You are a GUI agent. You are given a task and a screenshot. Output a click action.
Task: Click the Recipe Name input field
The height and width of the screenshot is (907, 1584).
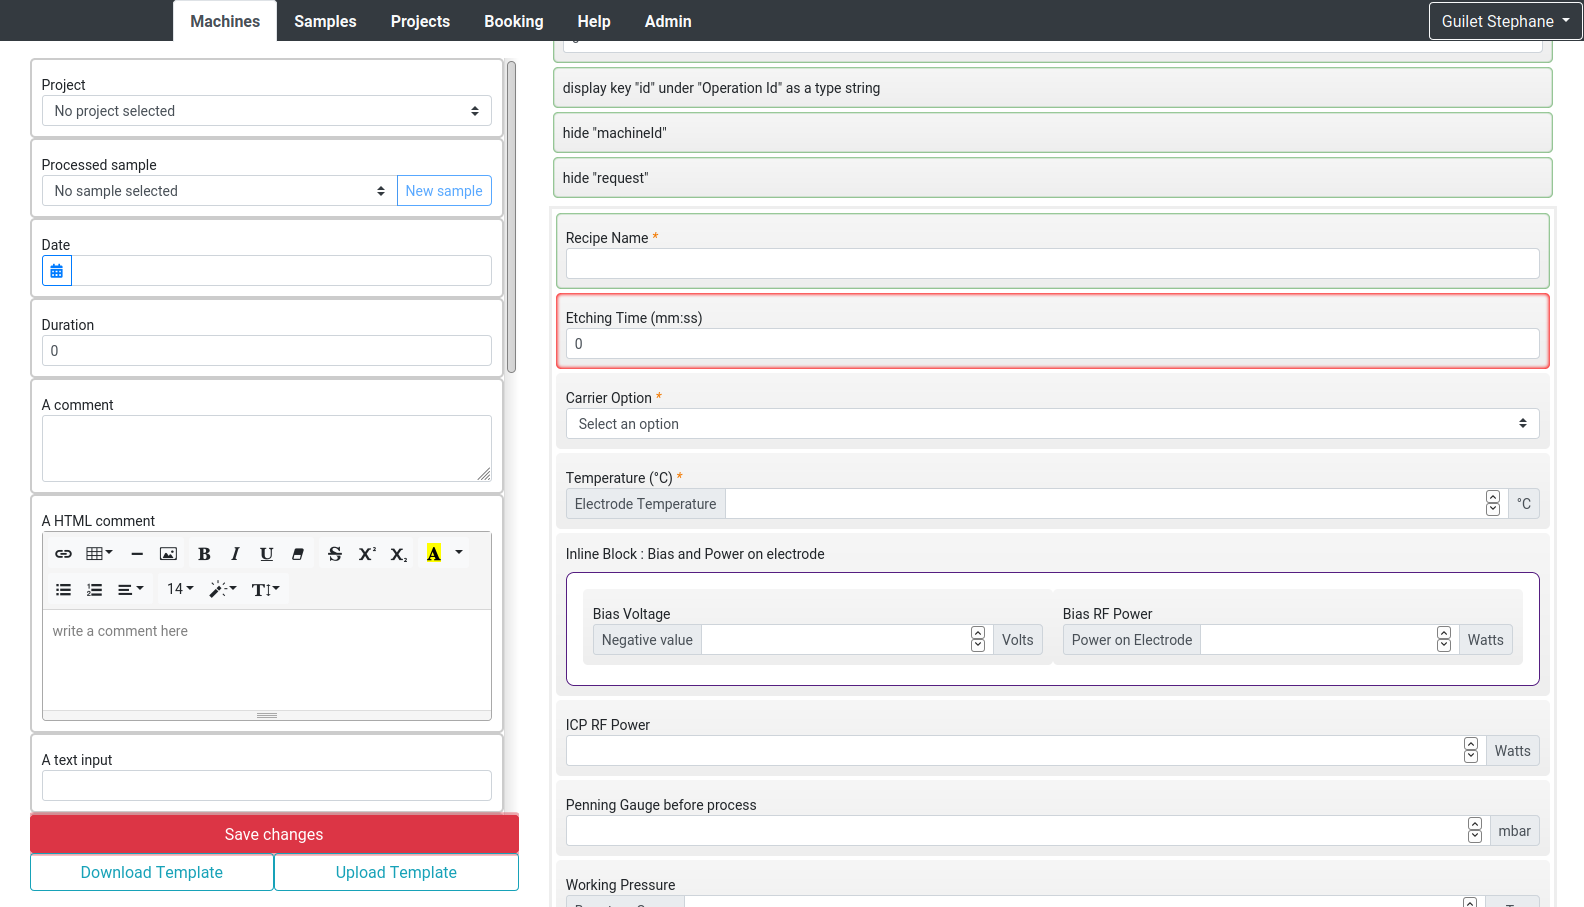click(x=1052, y=264)
